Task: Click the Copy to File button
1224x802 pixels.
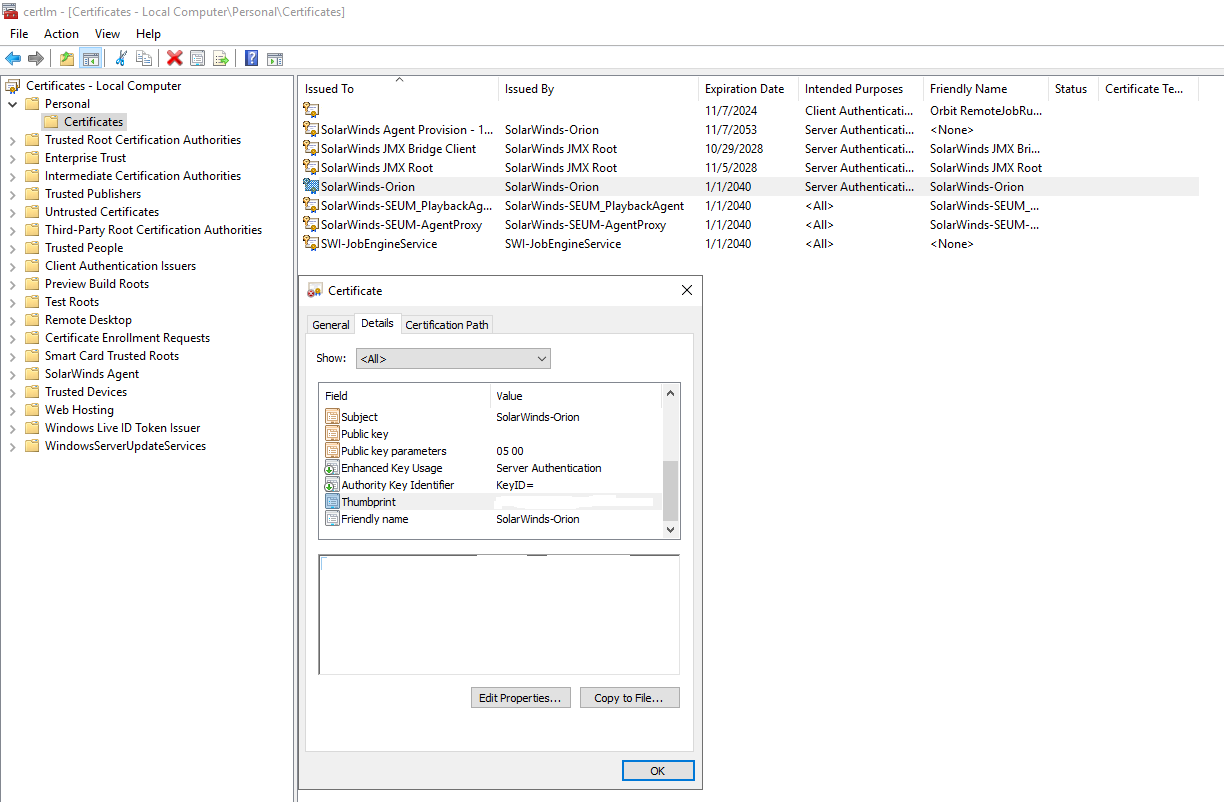Action: 629,697
